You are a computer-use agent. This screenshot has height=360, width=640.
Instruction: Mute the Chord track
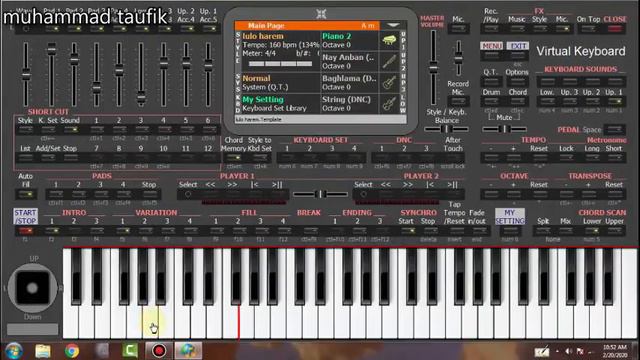[518, 101]
